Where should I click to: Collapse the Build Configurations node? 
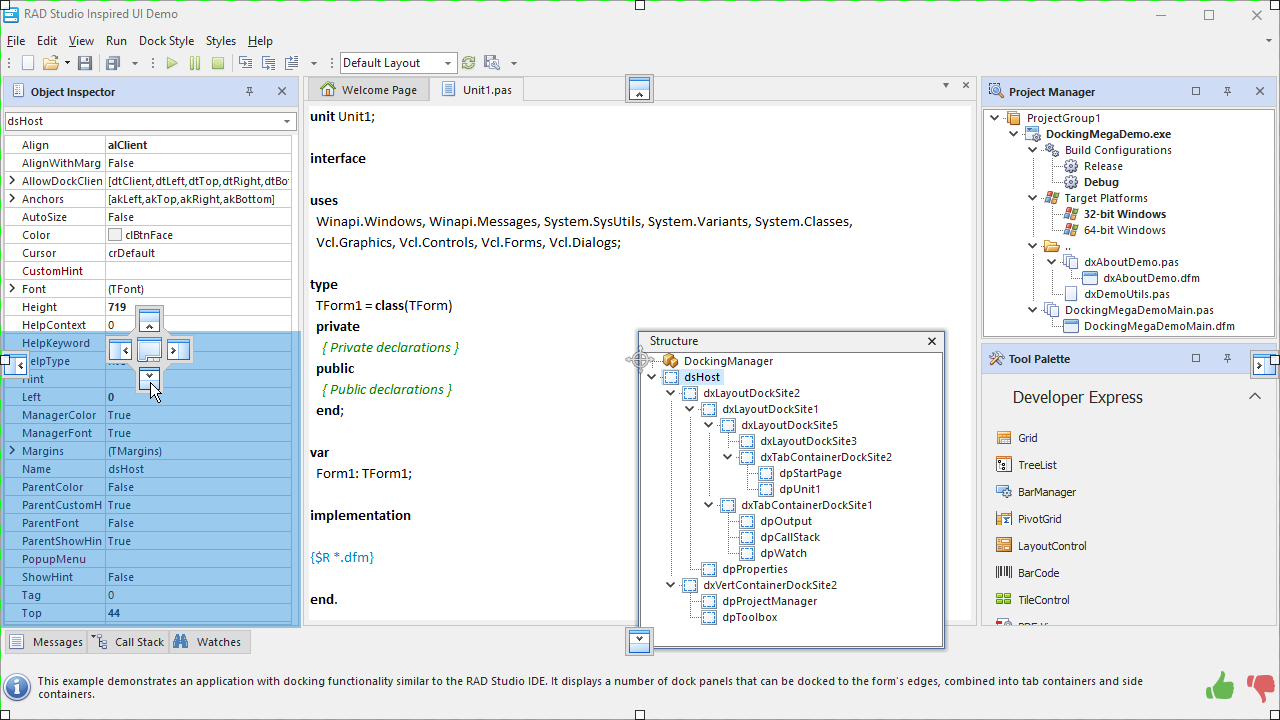(x=1033, y=150)
